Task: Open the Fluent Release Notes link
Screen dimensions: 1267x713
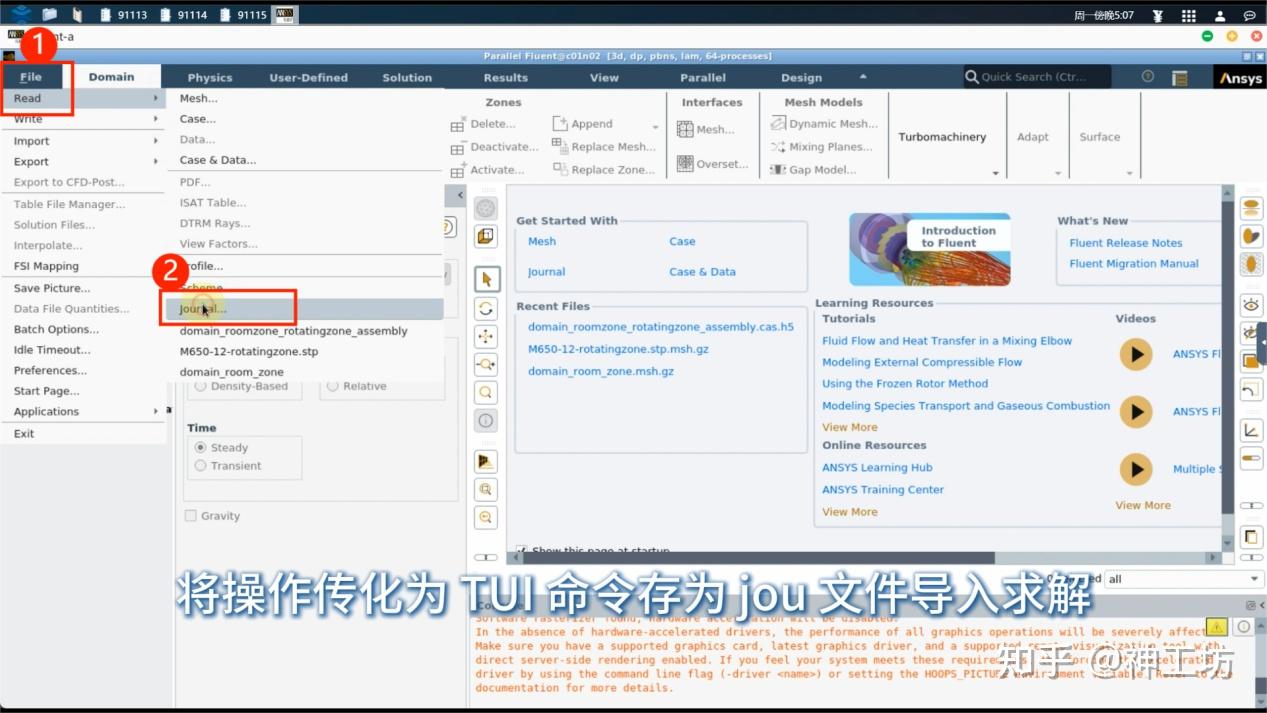Action: click(x=1125, y=243)
